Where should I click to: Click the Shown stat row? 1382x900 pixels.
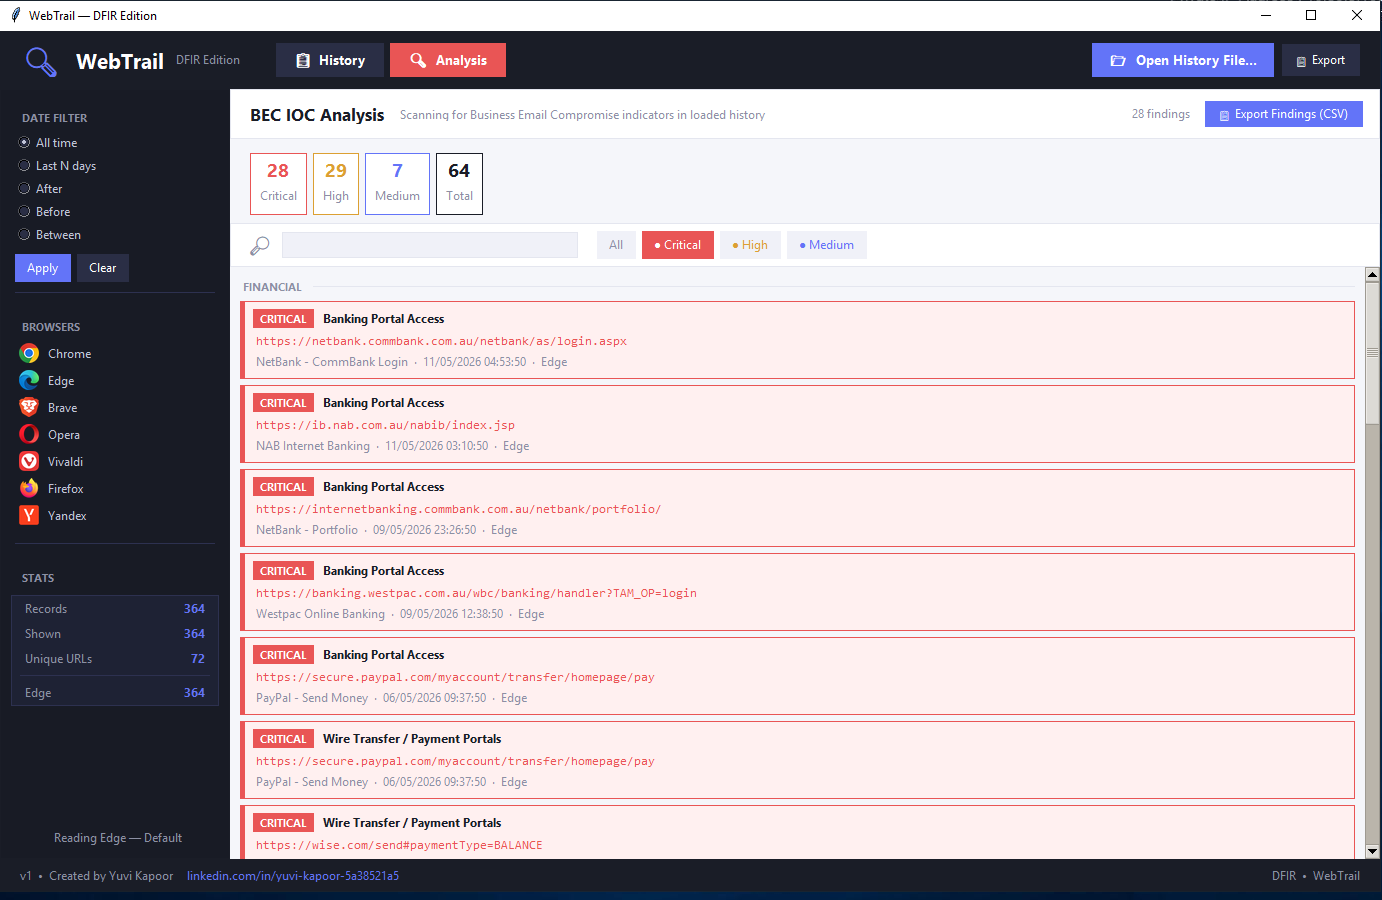pos(115,634)
